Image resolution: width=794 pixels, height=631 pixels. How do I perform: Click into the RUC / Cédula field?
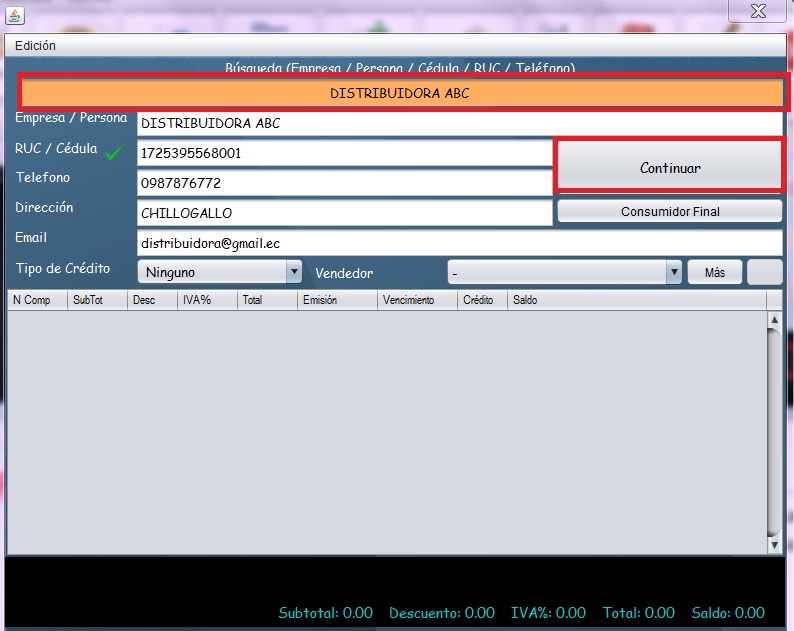point(344,154)
